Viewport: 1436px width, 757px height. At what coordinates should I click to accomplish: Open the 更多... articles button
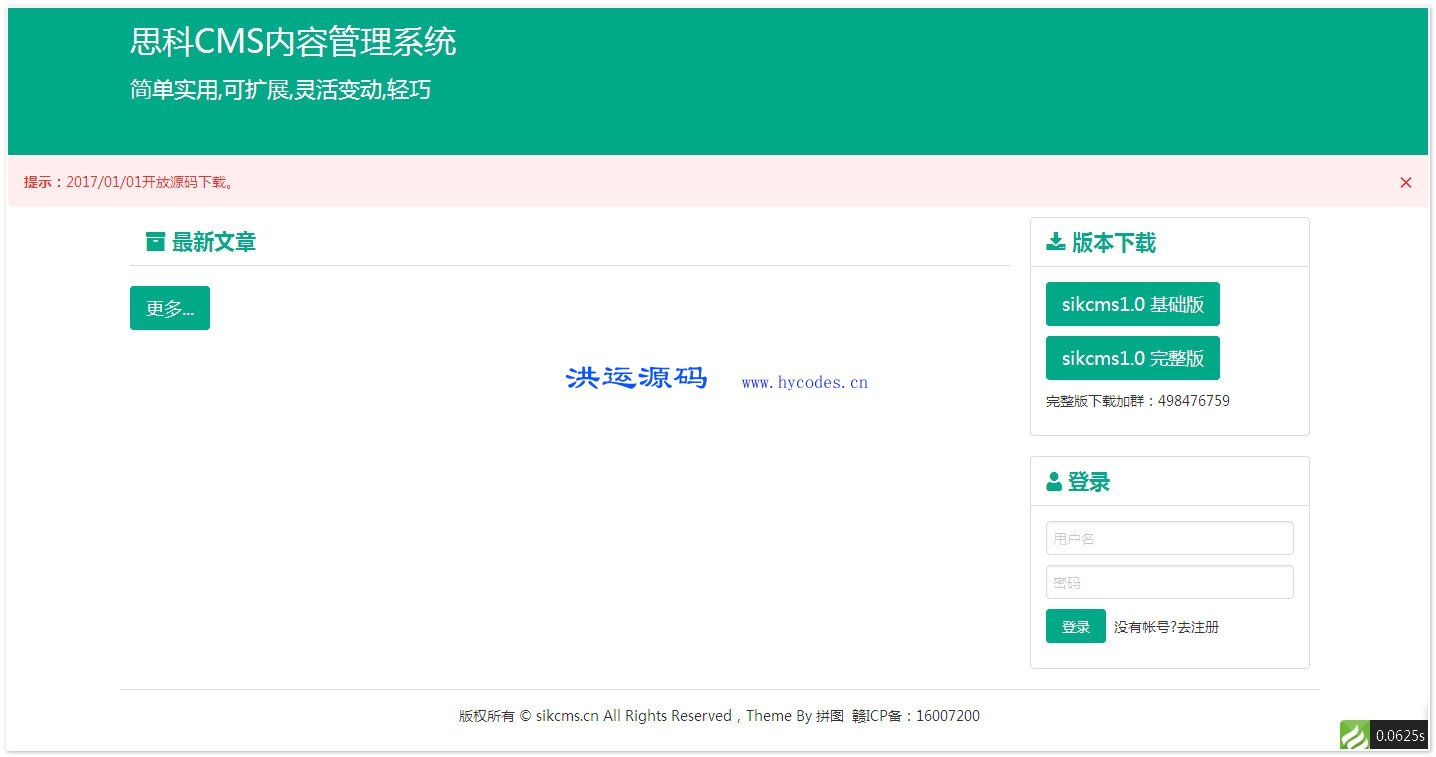(170, 308)
